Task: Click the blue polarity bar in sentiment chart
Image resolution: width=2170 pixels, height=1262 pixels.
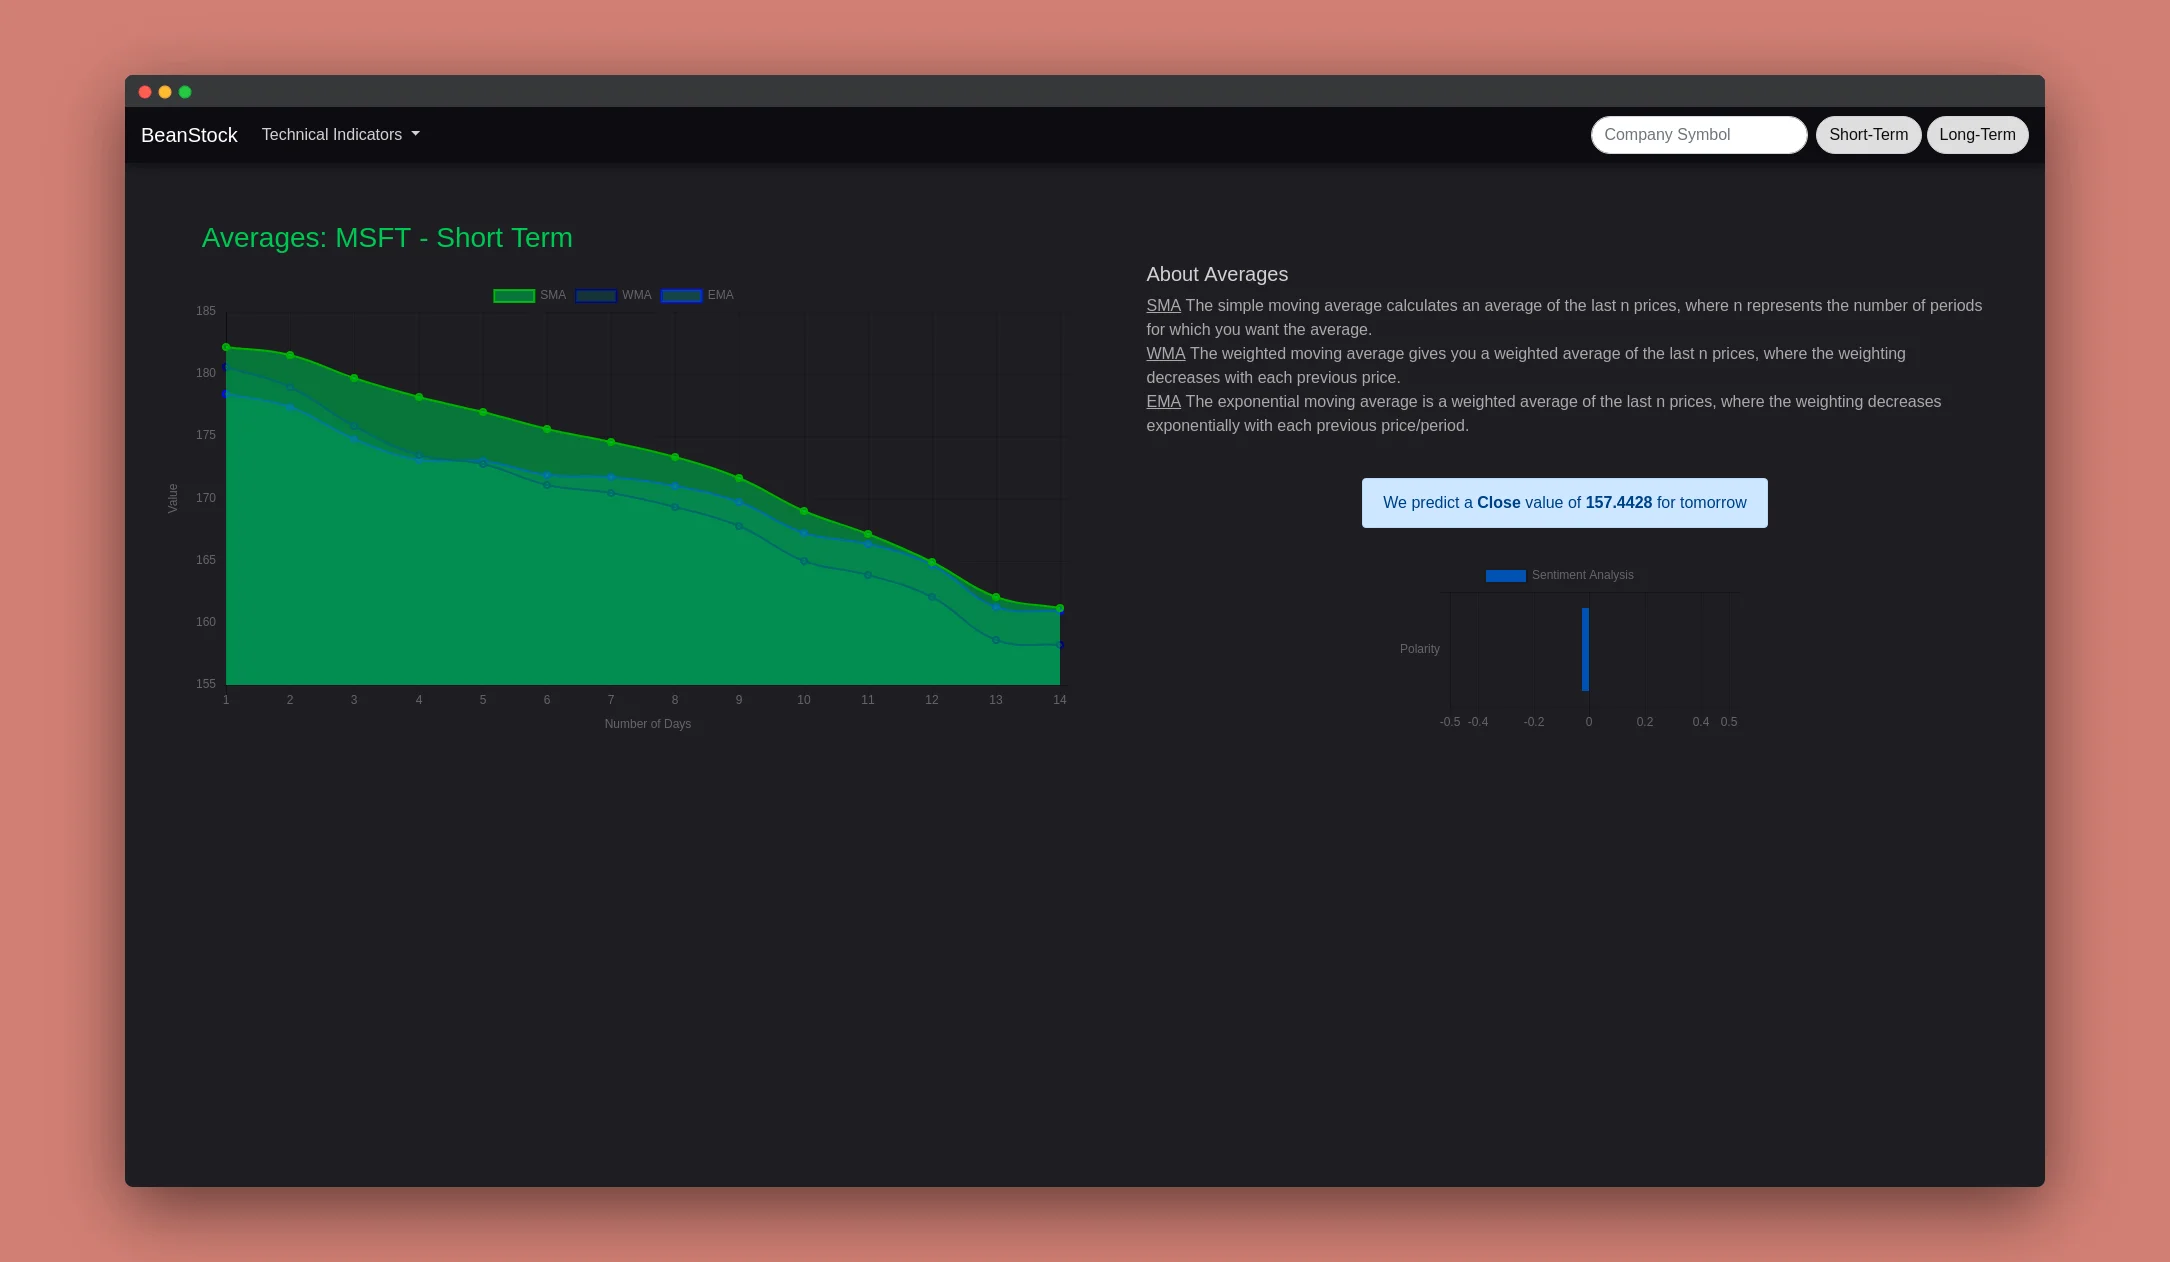Action: pyautogui.click(x=1585, y=649)
